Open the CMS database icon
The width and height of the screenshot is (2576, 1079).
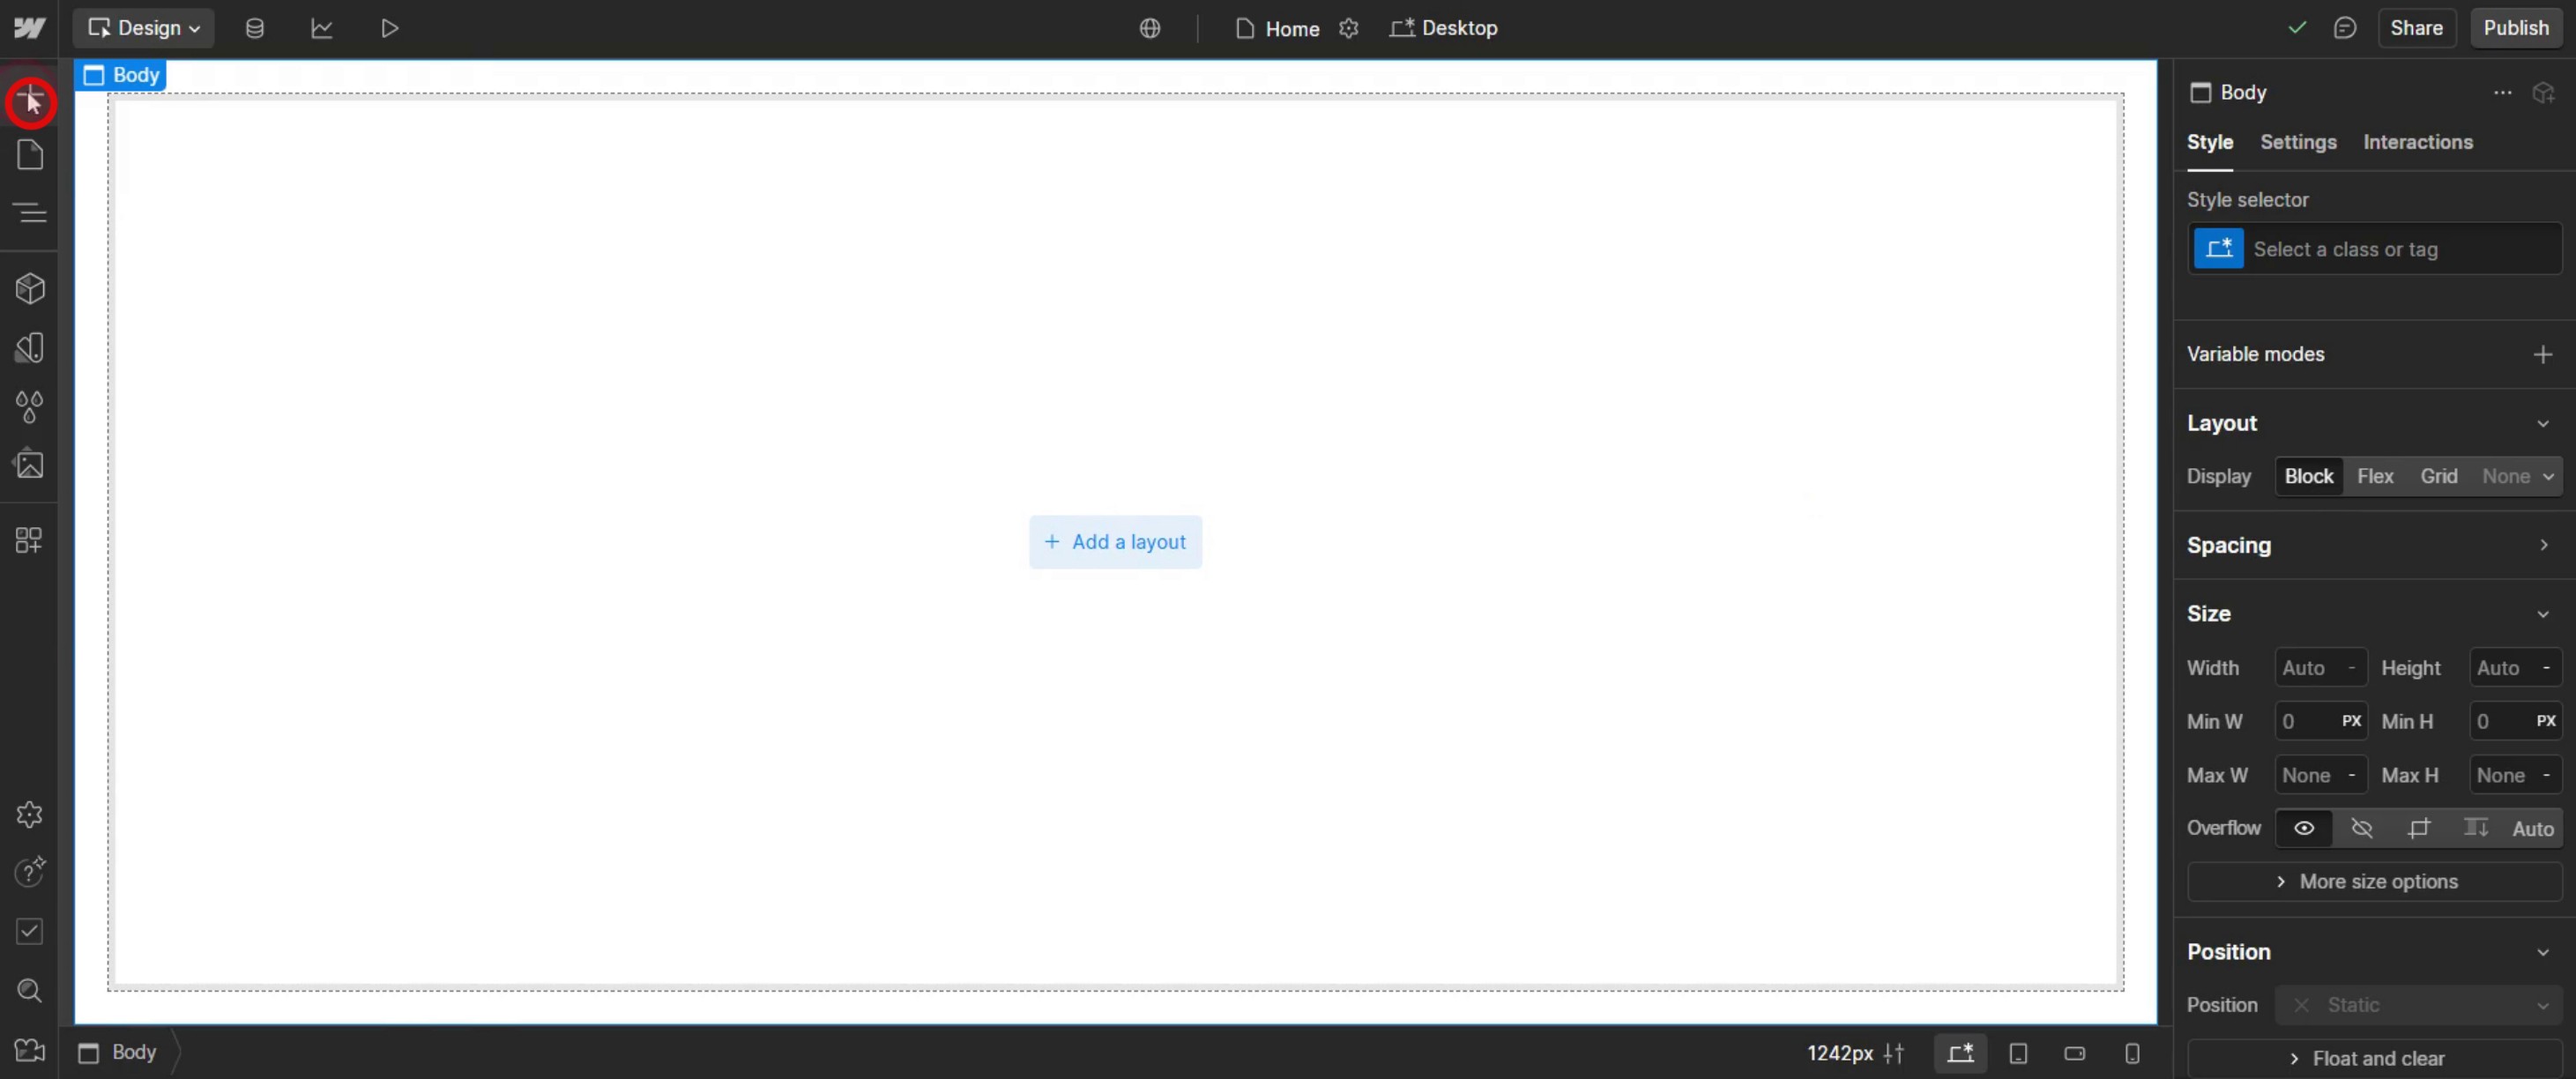(x=255, y=28)
